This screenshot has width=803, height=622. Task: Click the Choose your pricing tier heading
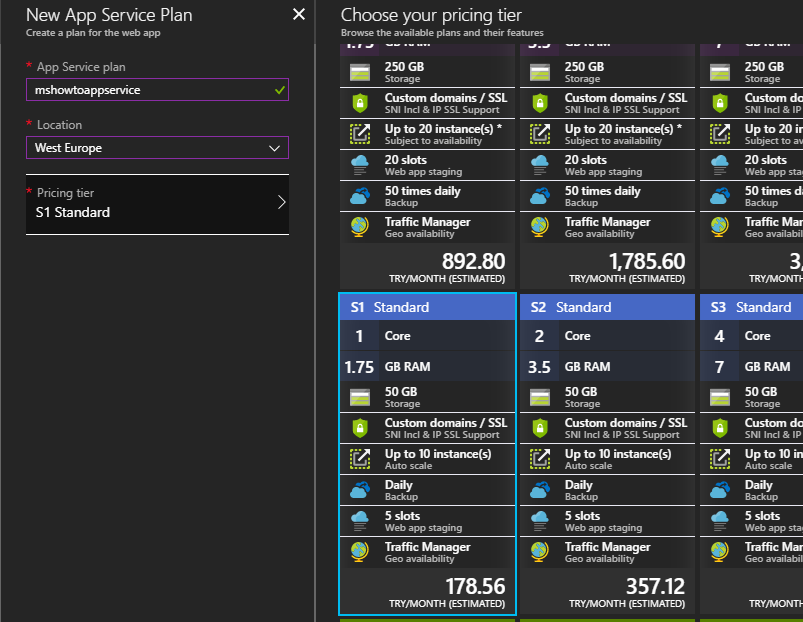(x=431, y=15)
